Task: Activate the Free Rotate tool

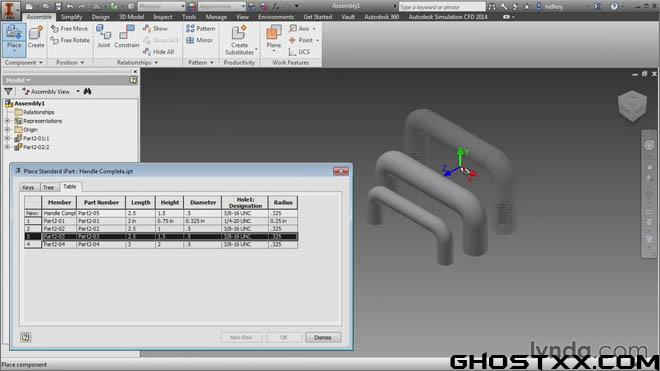Action: pos(70,40)
